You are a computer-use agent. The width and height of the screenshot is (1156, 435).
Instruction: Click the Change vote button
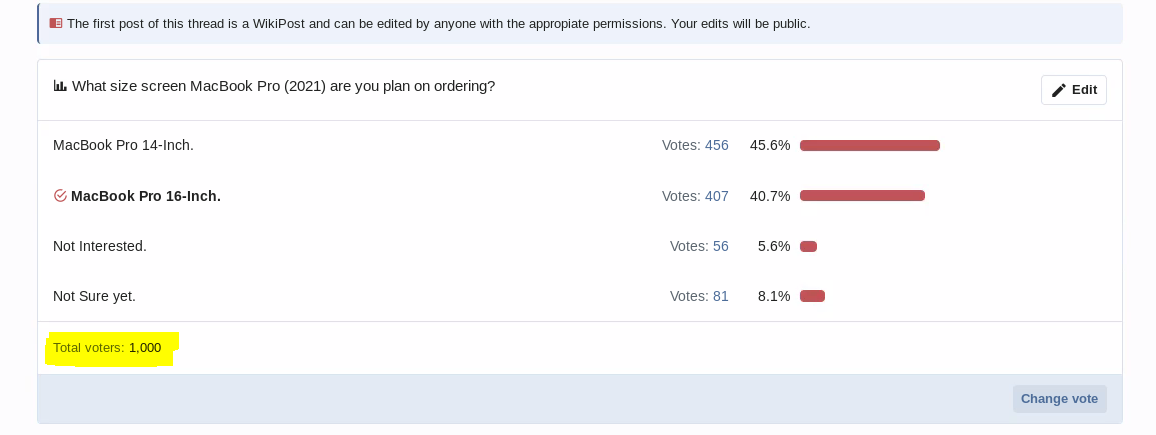1059,399
